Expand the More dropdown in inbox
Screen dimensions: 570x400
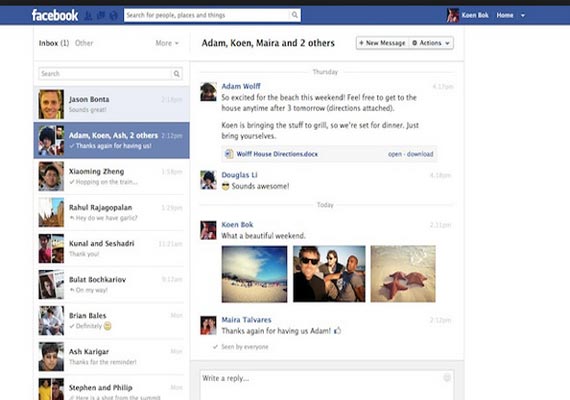tap(167, 43)
